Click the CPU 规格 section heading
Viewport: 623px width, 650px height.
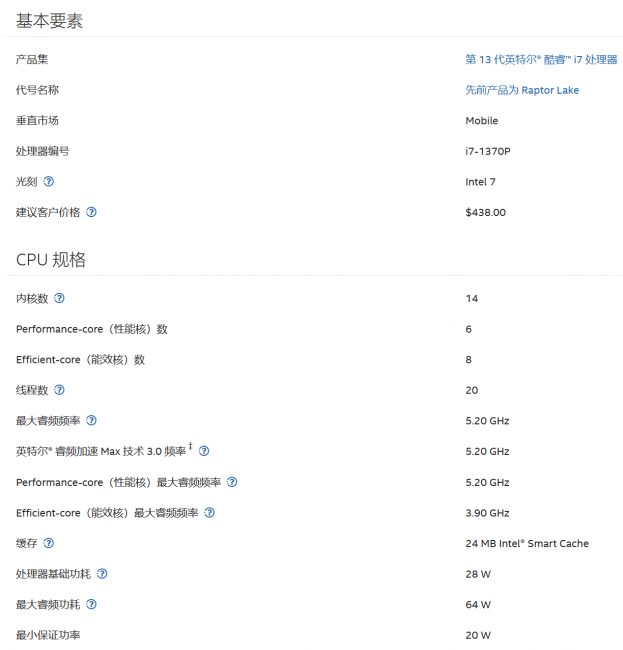pos(51,260)
